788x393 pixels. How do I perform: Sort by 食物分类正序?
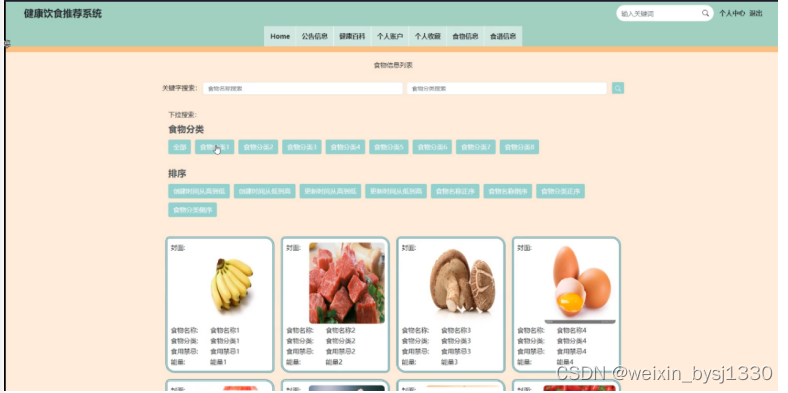[x=560, y=191]
